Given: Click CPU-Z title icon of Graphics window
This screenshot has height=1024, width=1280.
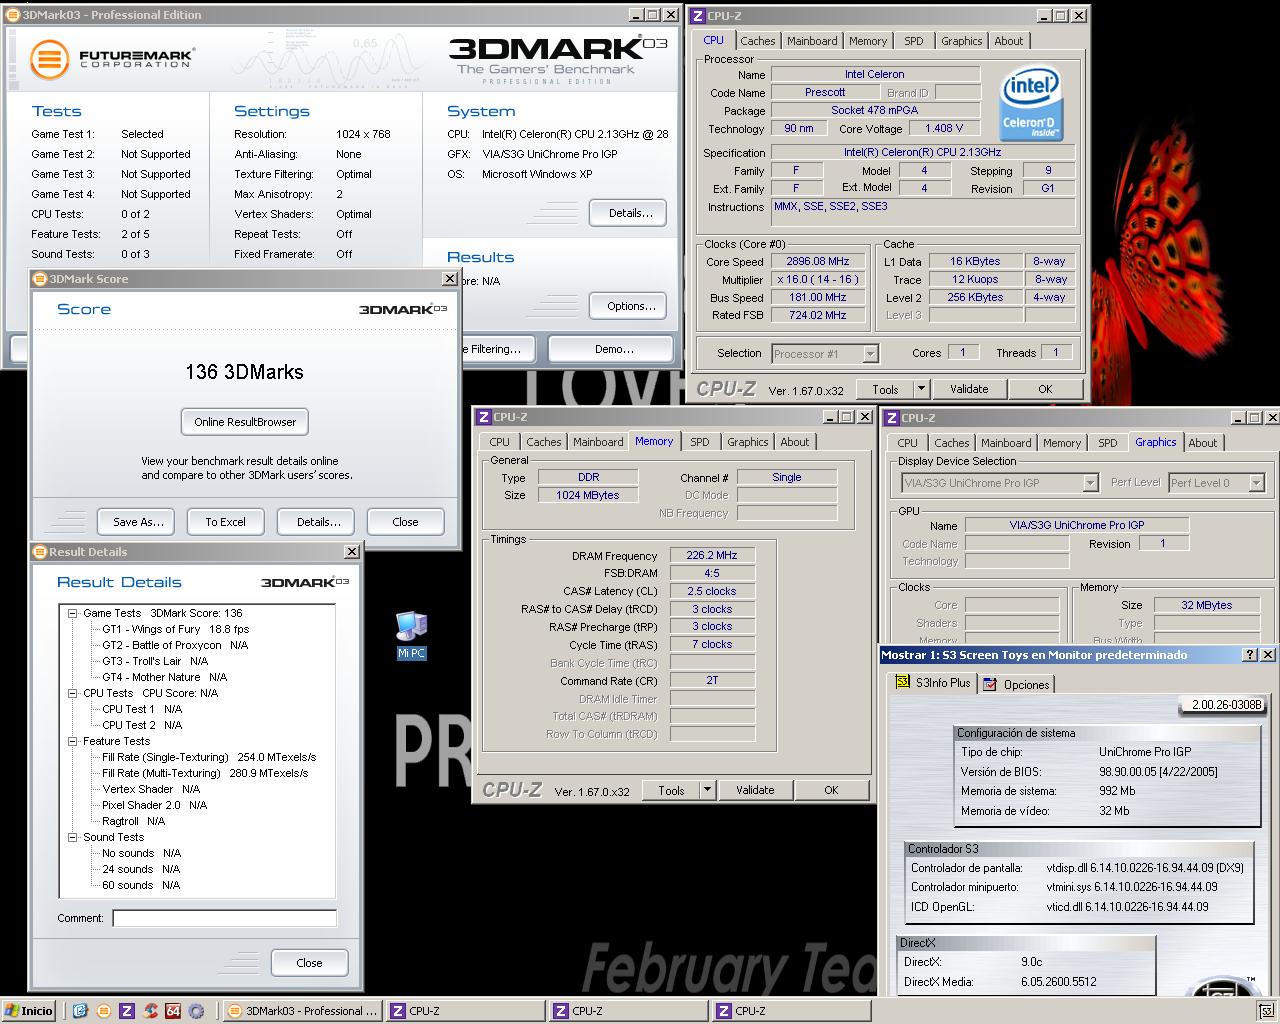Looking at the screenshot, I should pyautogui.click(x=892, y=418).
